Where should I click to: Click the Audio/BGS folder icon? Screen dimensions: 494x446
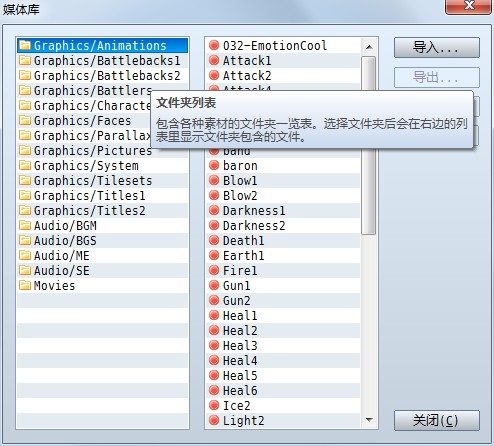25,240
